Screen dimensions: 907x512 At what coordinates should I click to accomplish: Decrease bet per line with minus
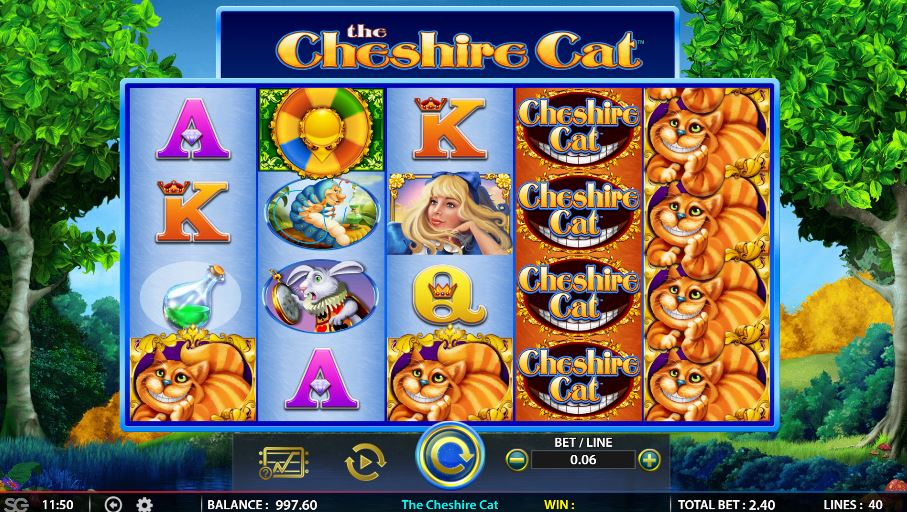517,460
